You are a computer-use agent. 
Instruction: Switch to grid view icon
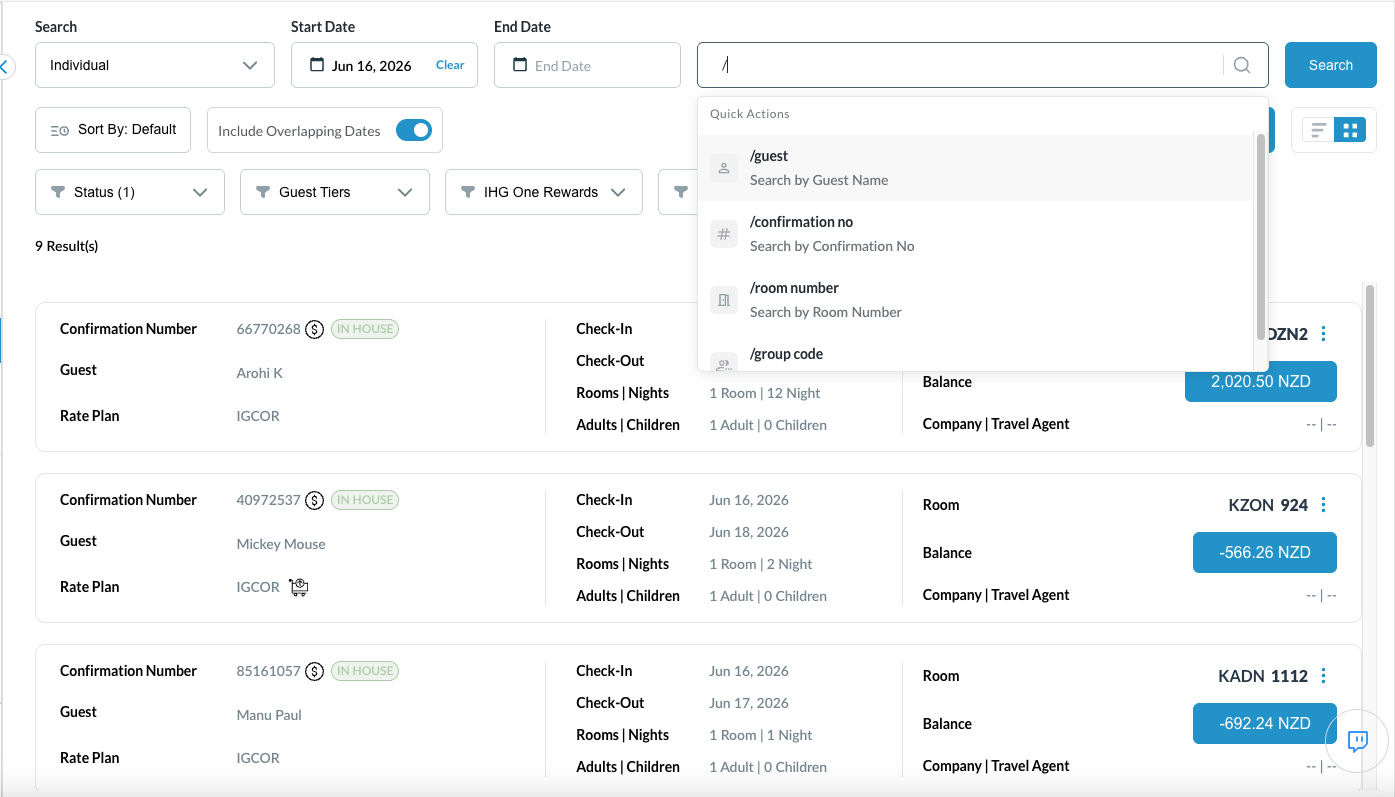pos(1350,130)
